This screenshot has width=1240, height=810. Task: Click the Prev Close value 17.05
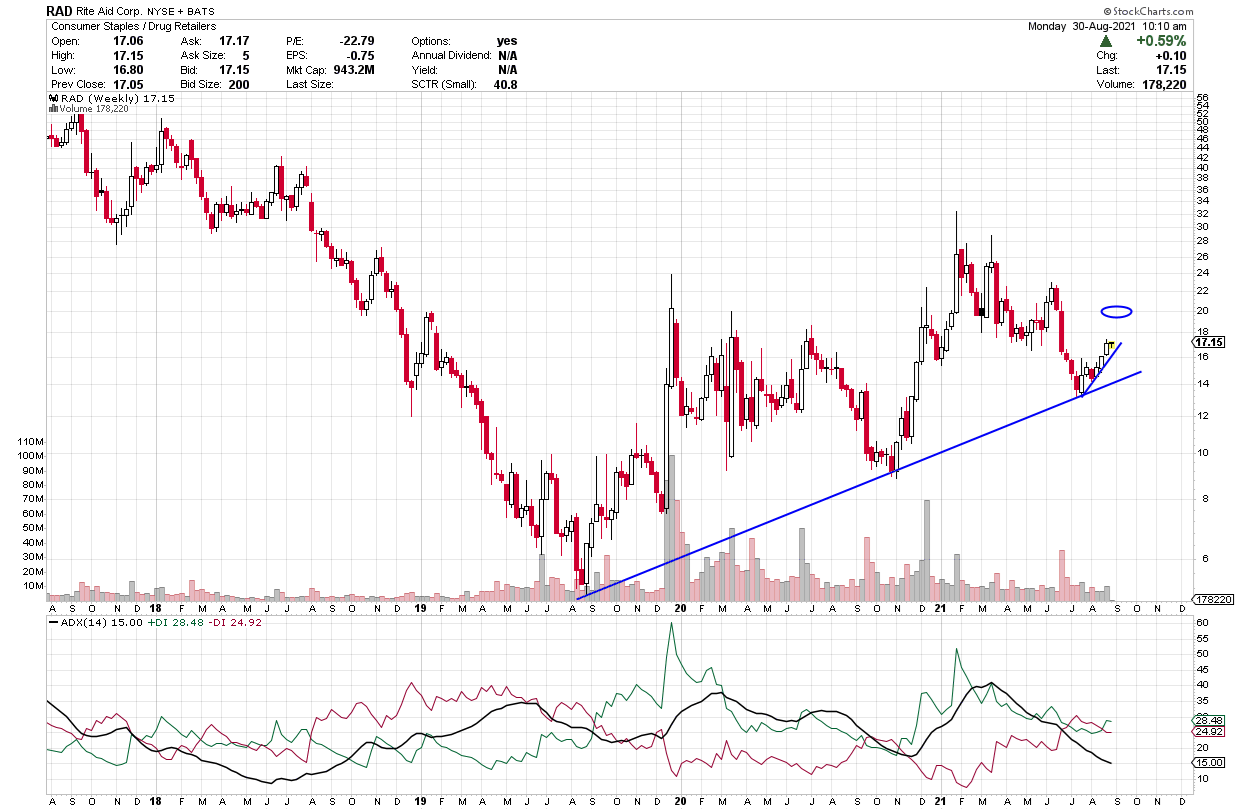click(130, 85)
